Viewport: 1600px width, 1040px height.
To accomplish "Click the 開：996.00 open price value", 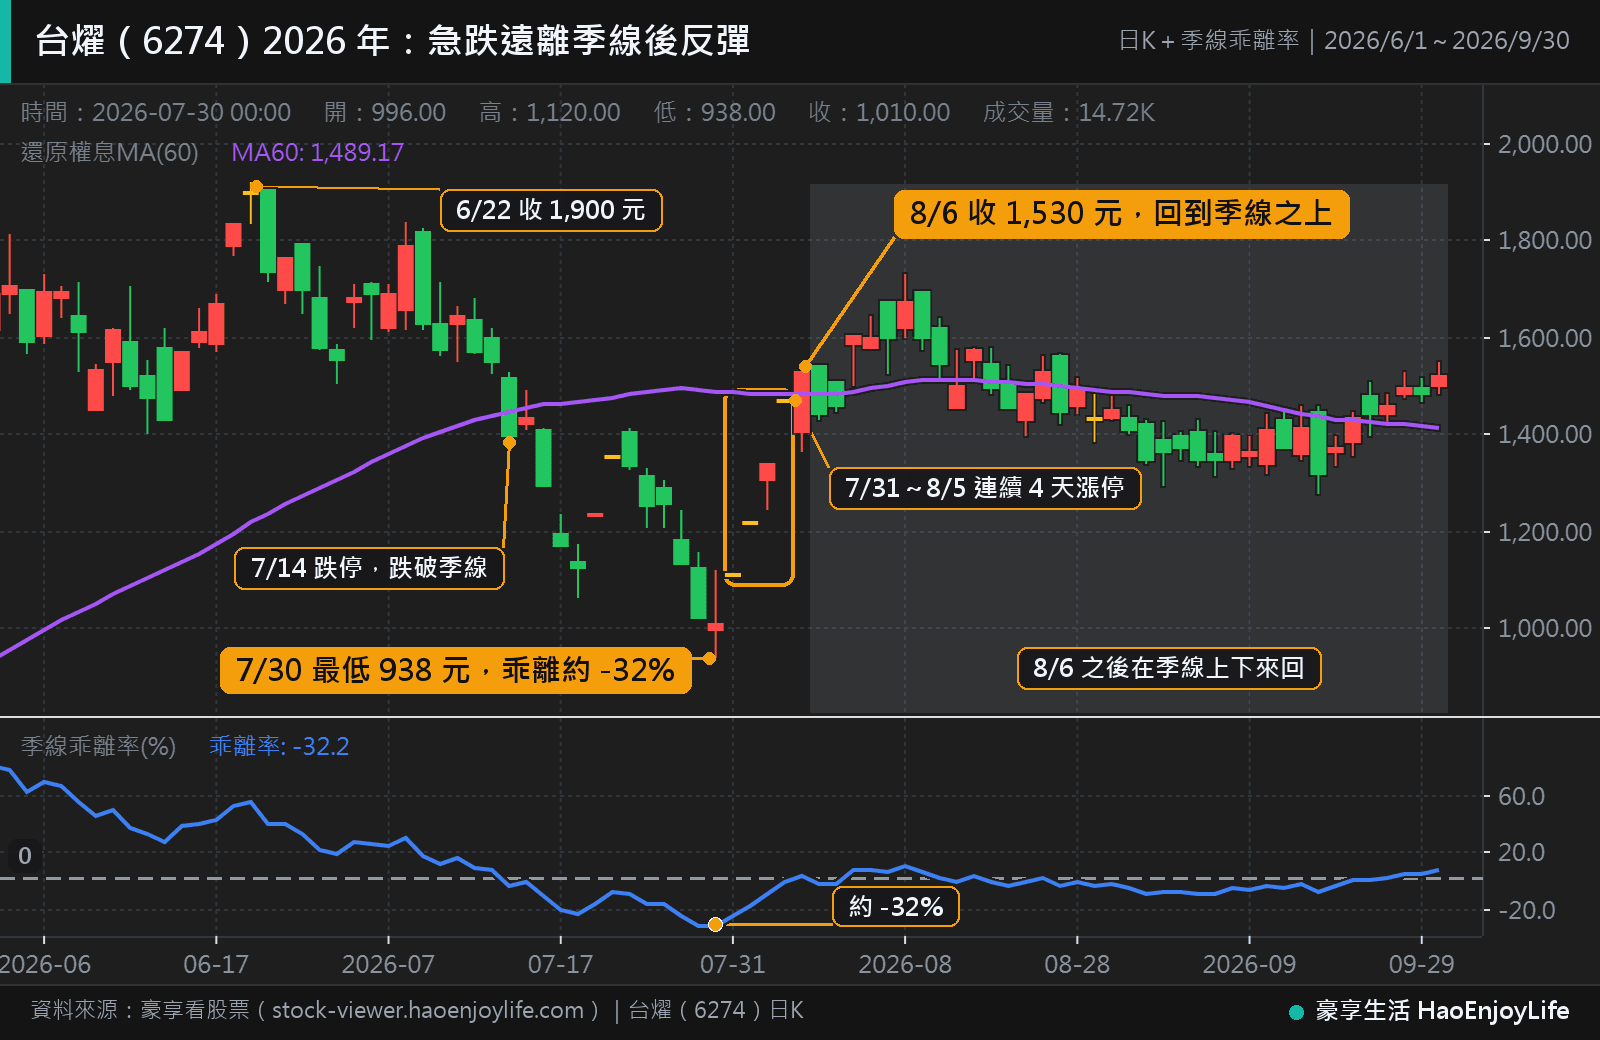I will point(385,112).
